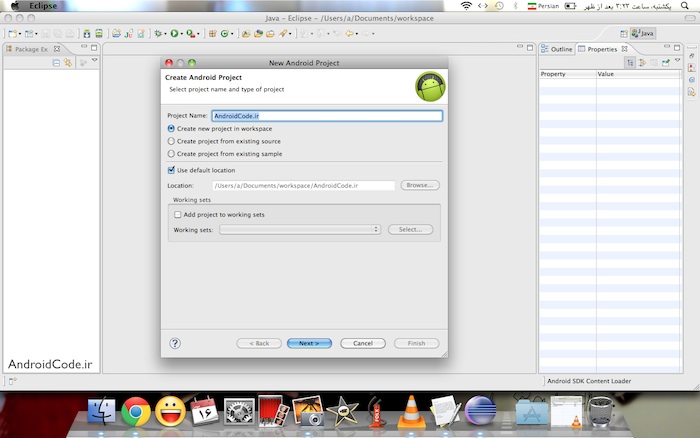Click the Debug bug toolbar icon
This screenshot has width=700, height=438.
(159, 33)
